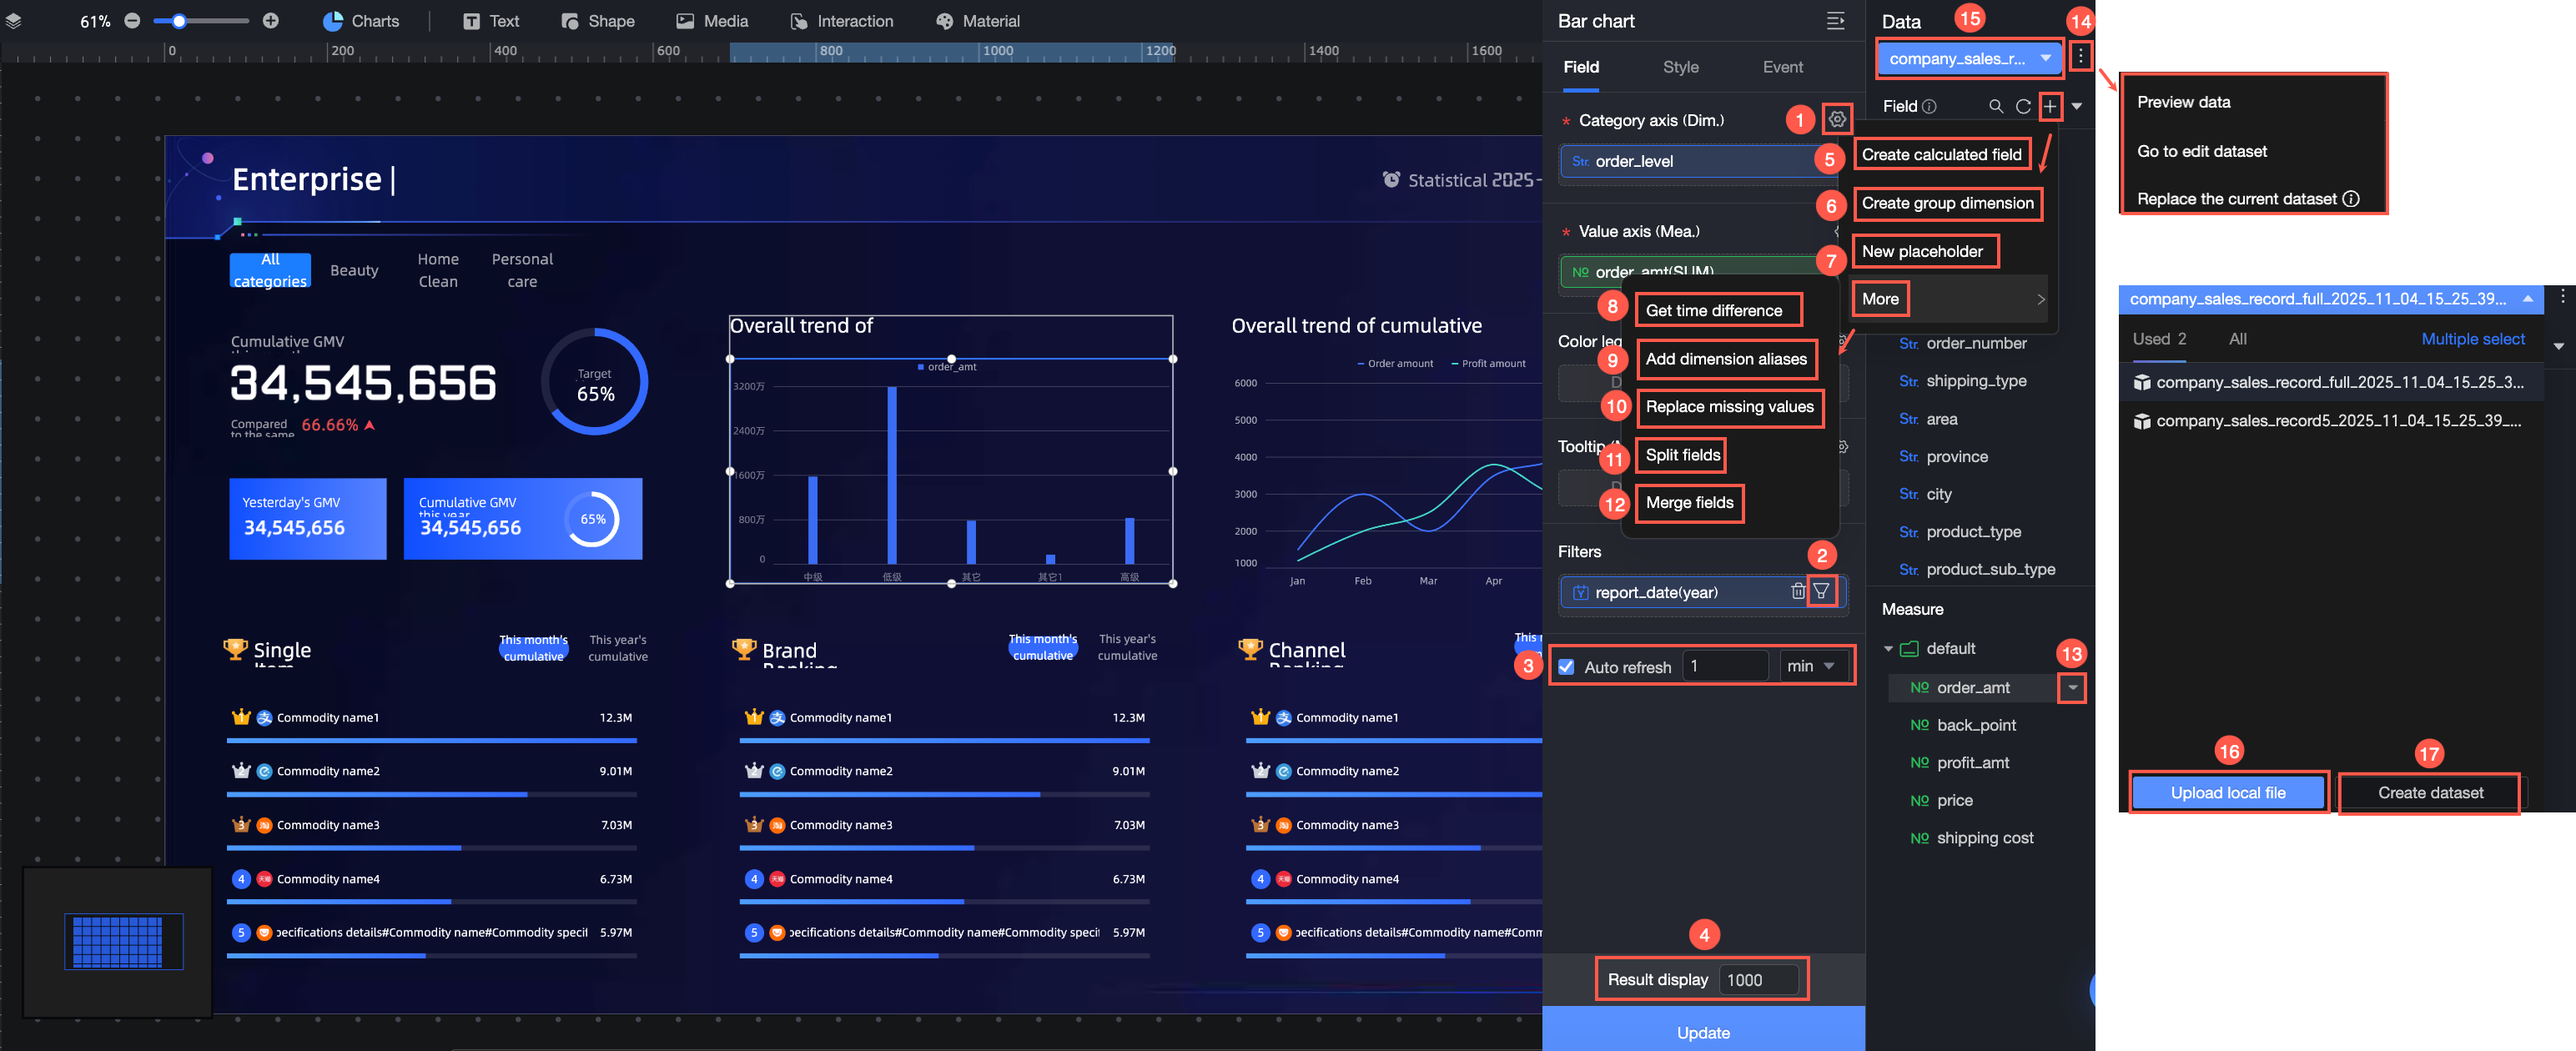Viewport: 2576px width, 1051px height.
Task: Refresh the field list
Action: 2023,106
